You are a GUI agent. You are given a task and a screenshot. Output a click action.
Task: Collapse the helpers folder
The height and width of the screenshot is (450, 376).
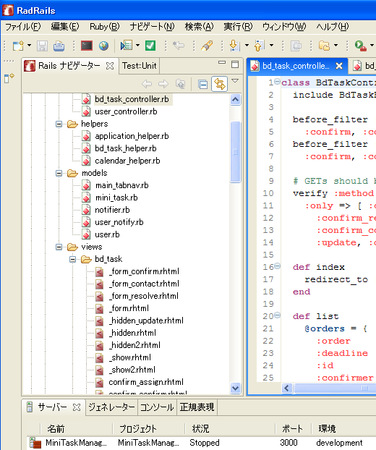59,124
